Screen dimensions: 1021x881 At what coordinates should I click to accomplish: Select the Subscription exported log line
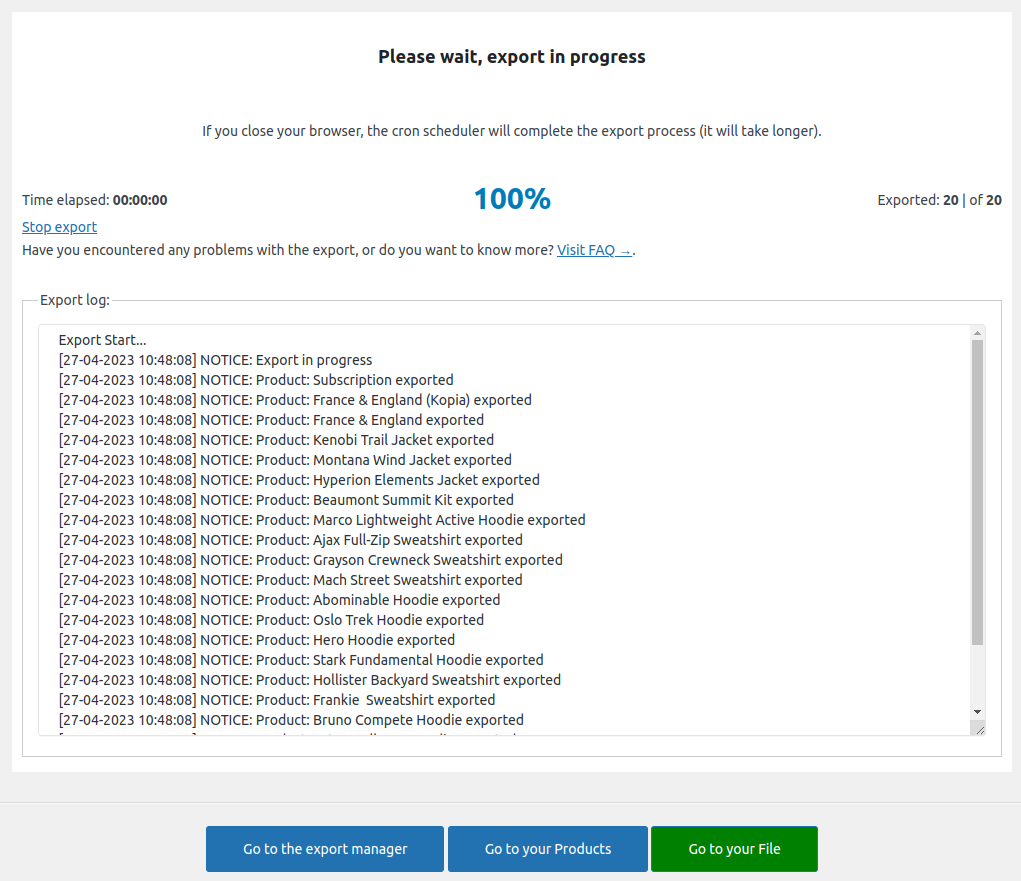coord(256,380)
